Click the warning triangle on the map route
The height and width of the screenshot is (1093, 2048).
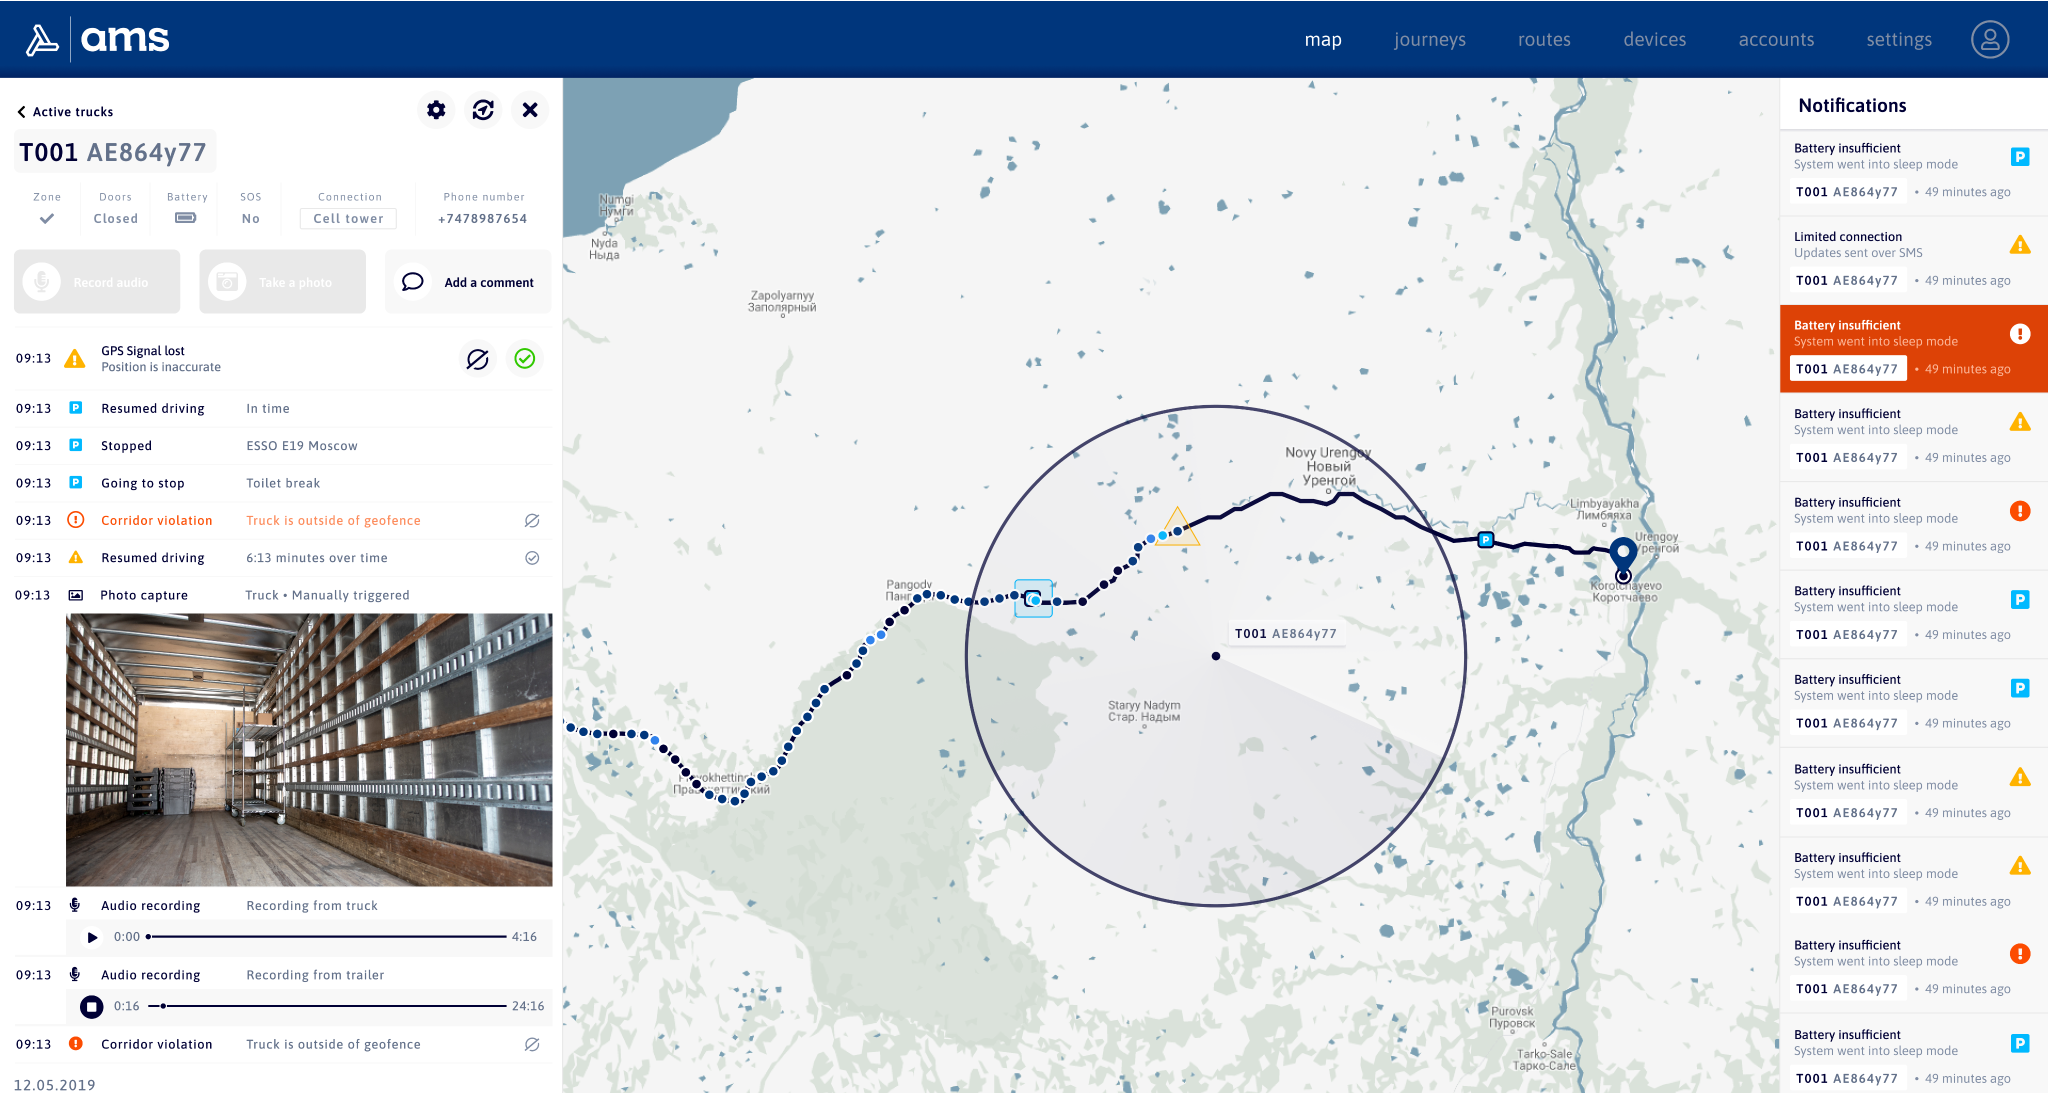point(1178,526)
